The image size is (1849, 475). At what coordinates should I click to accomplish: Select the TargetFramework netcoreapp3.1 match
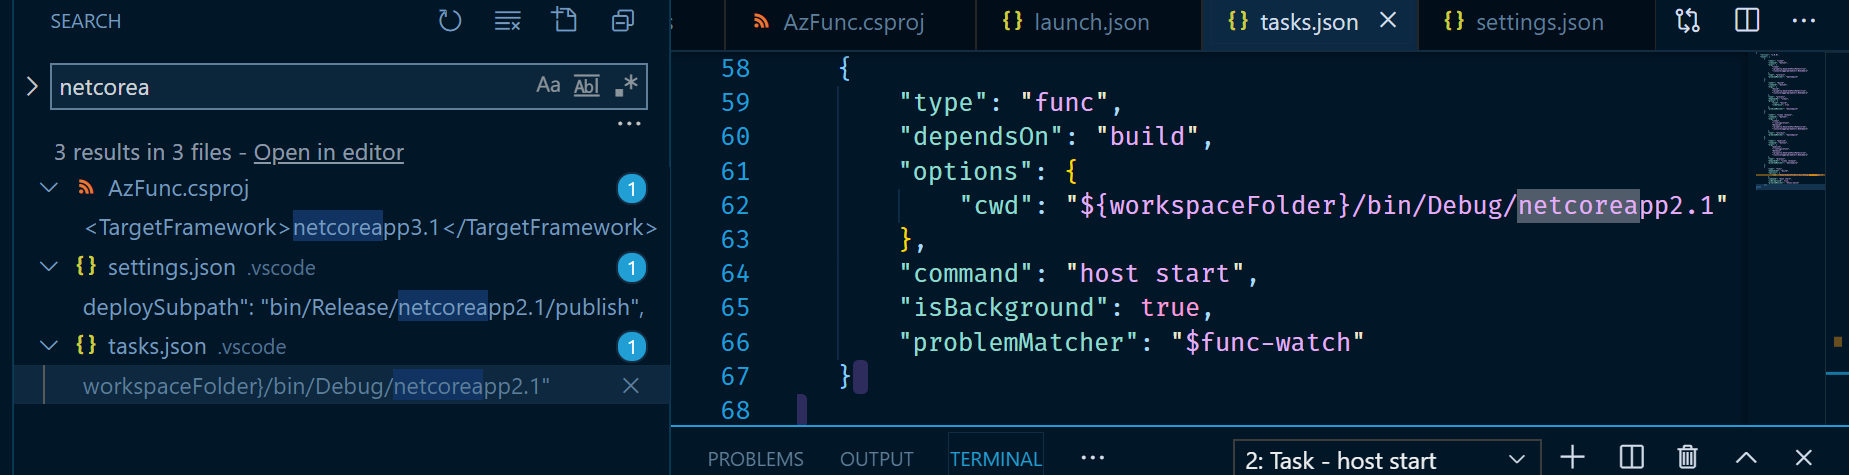click(370, 228)
